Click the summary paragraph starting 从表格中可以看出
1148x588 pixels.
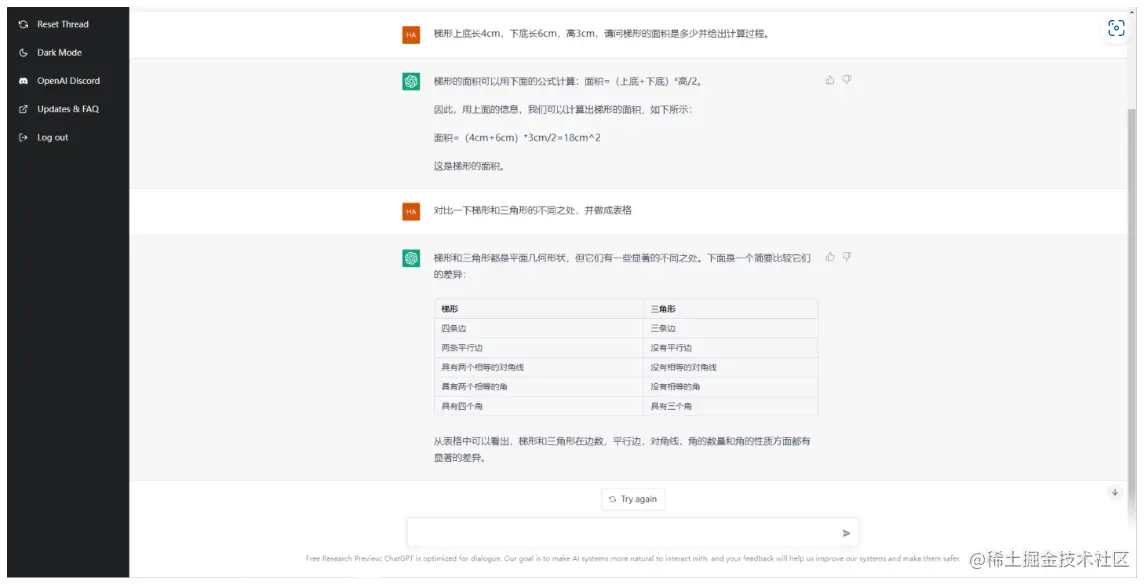pyautogui.click(x=622, y=450)
